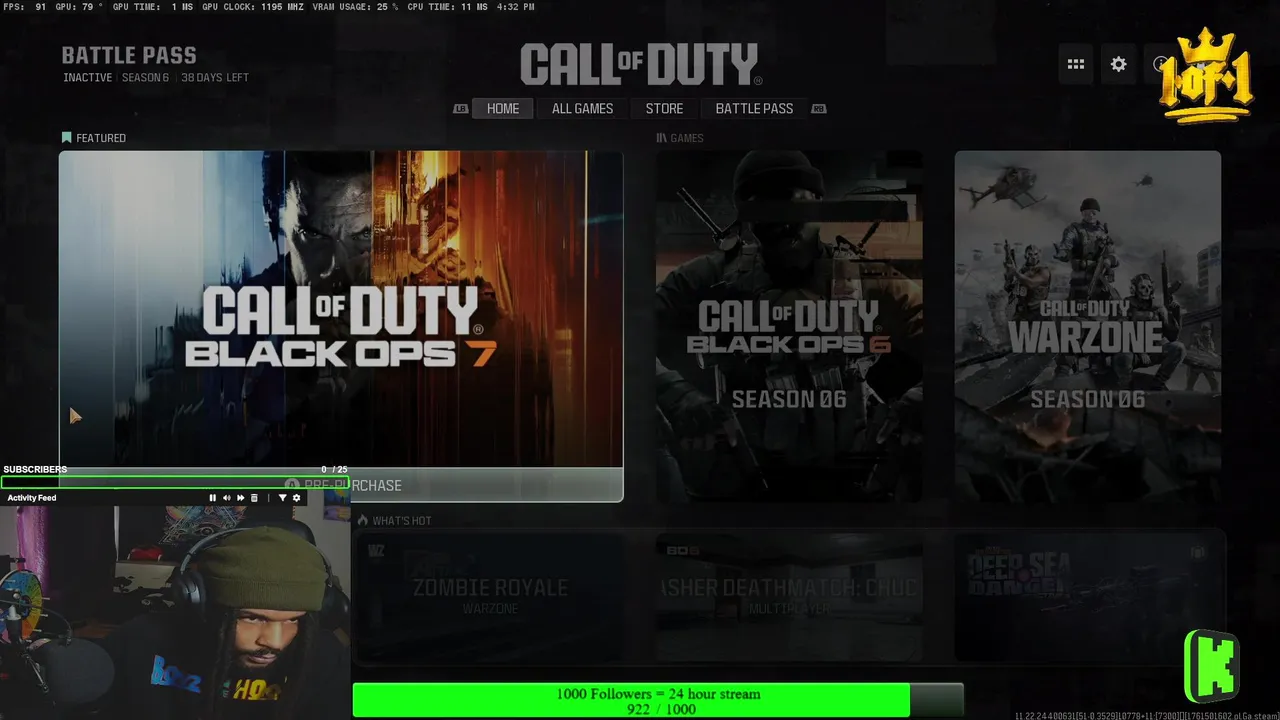The height and width of the screenshot is (720, 1280).
Task: Select the HOME tab
Action: (x=503, y=109)
